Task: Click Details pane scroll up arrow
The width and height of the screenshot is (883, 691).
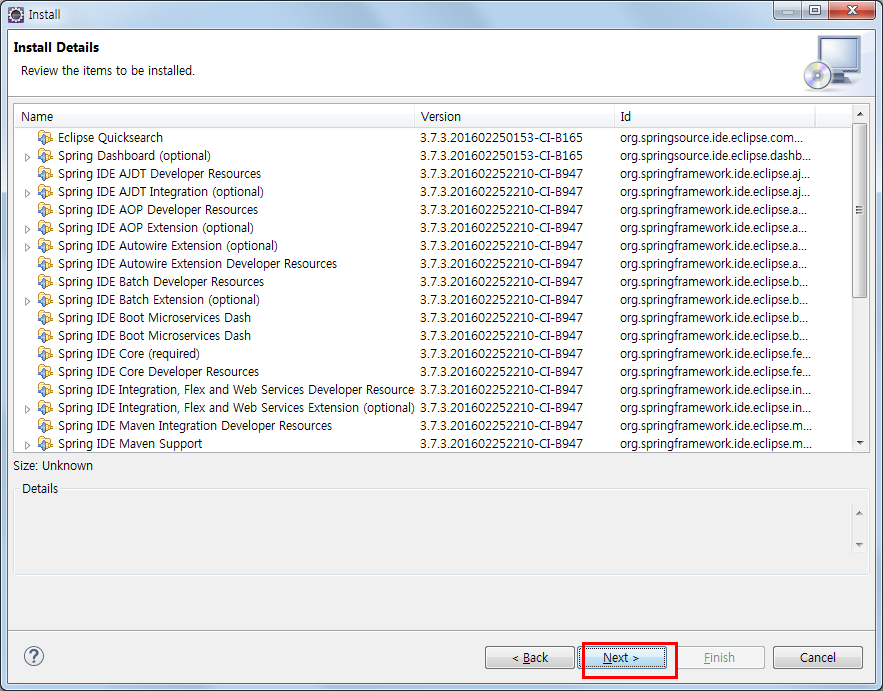Action: [859, 513]
